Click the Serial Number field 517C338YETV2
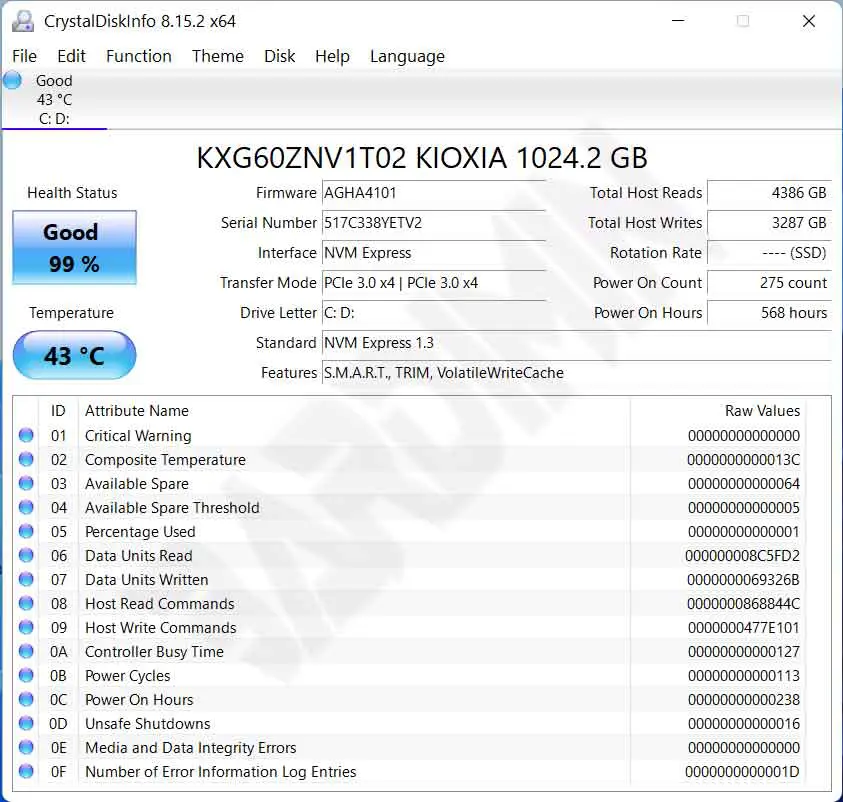Screen dimensions: 843x802 point(434,223)
